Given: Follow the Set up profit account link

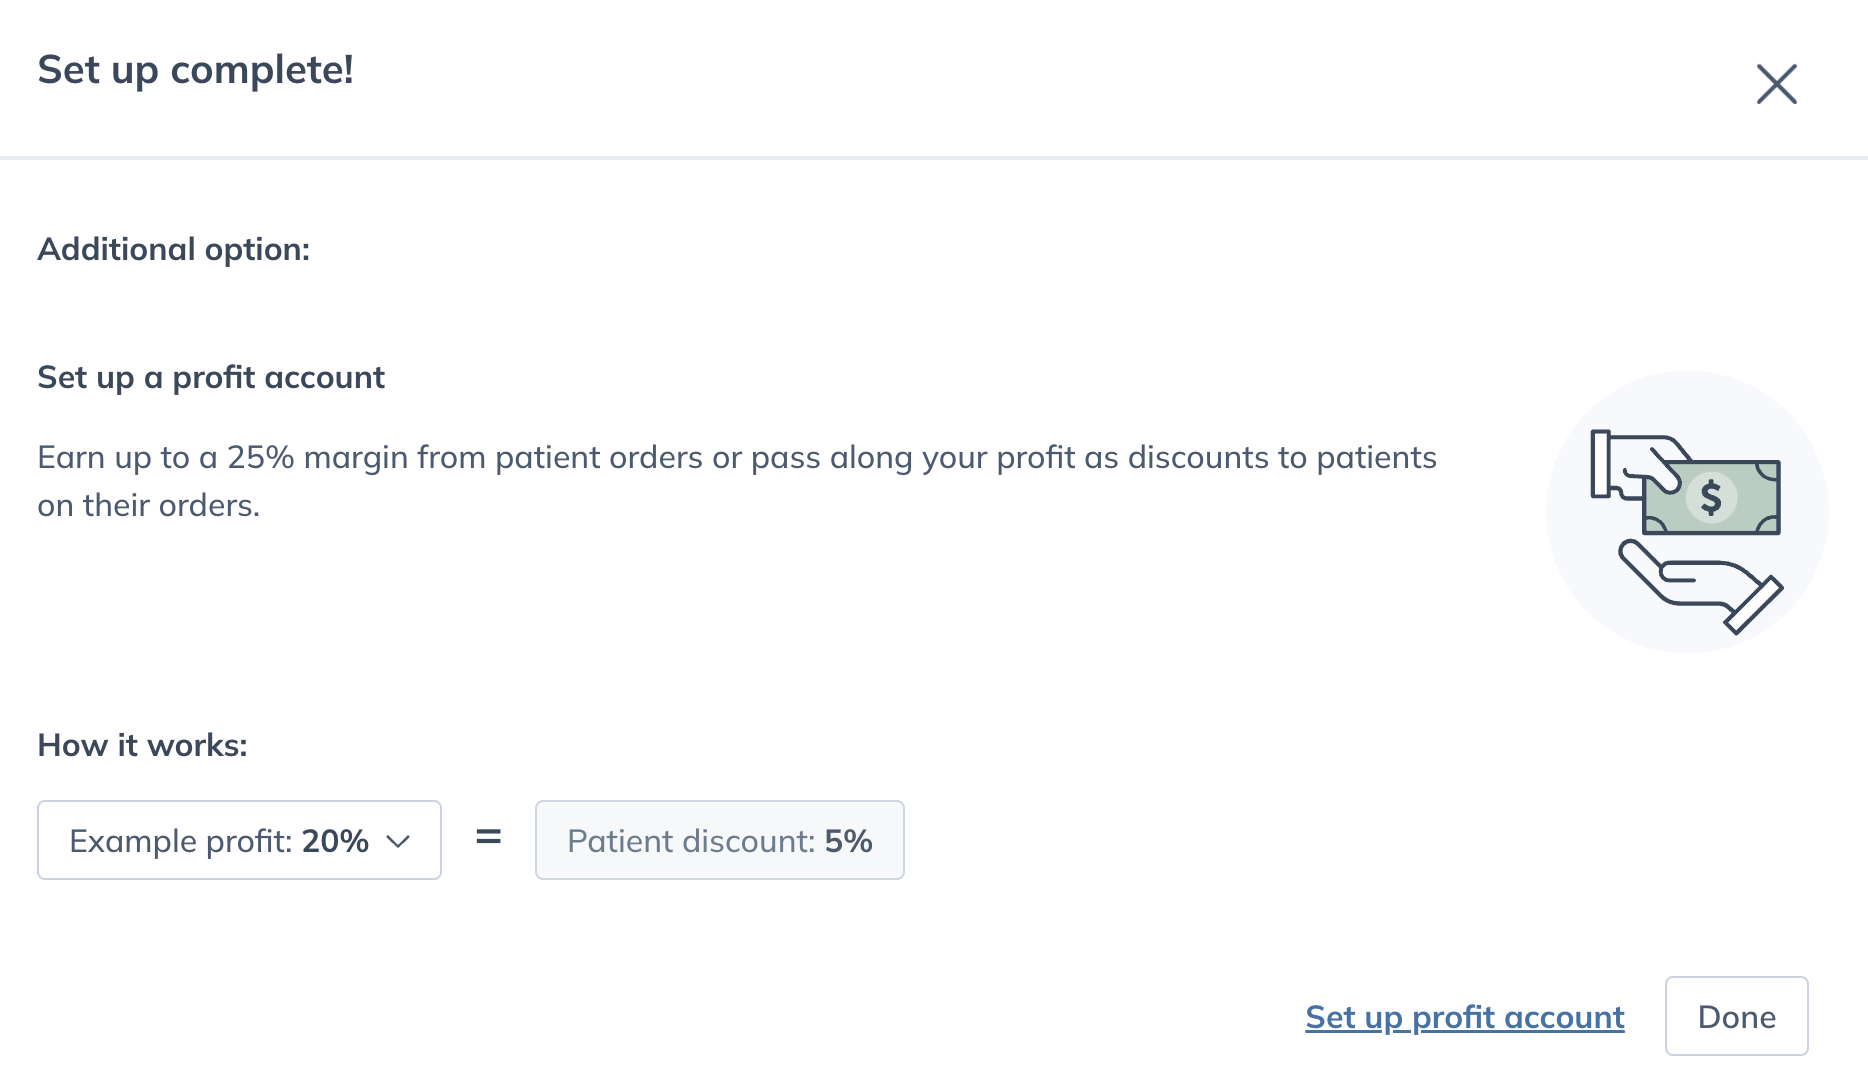Looking at the screenshot, I should point(1465,1017).
